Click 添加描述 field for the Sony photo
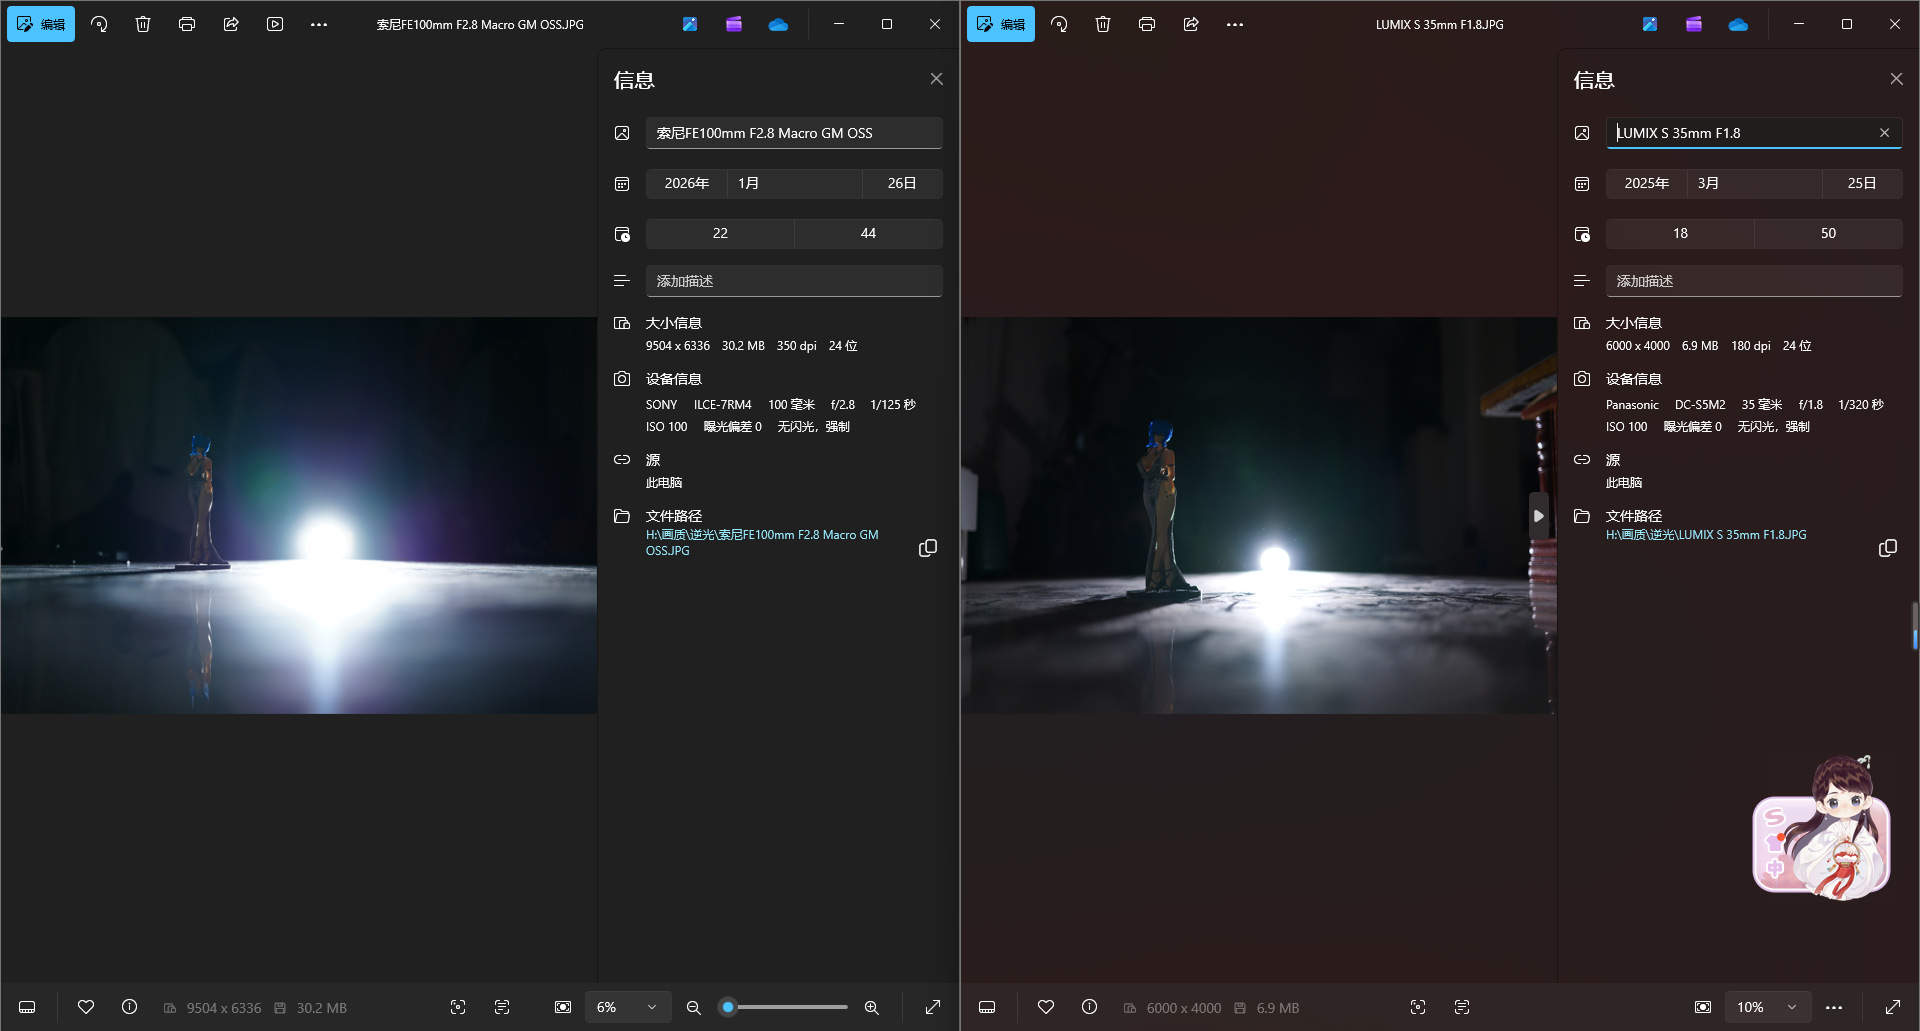1920x1031 pixels. click(794, 281)
